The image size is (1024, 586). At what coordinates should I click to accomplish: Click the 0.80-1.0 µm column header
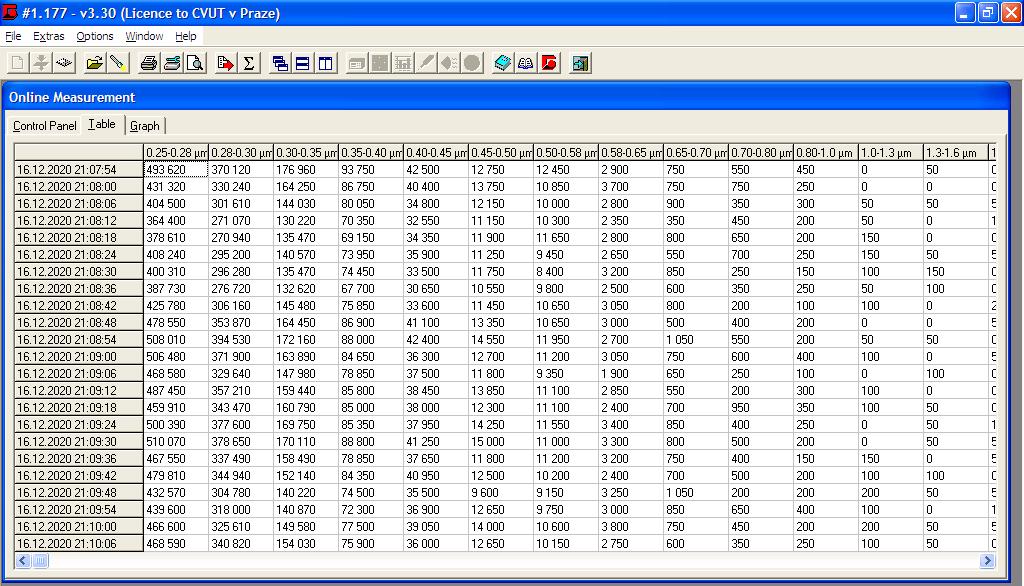coord(826,153)
